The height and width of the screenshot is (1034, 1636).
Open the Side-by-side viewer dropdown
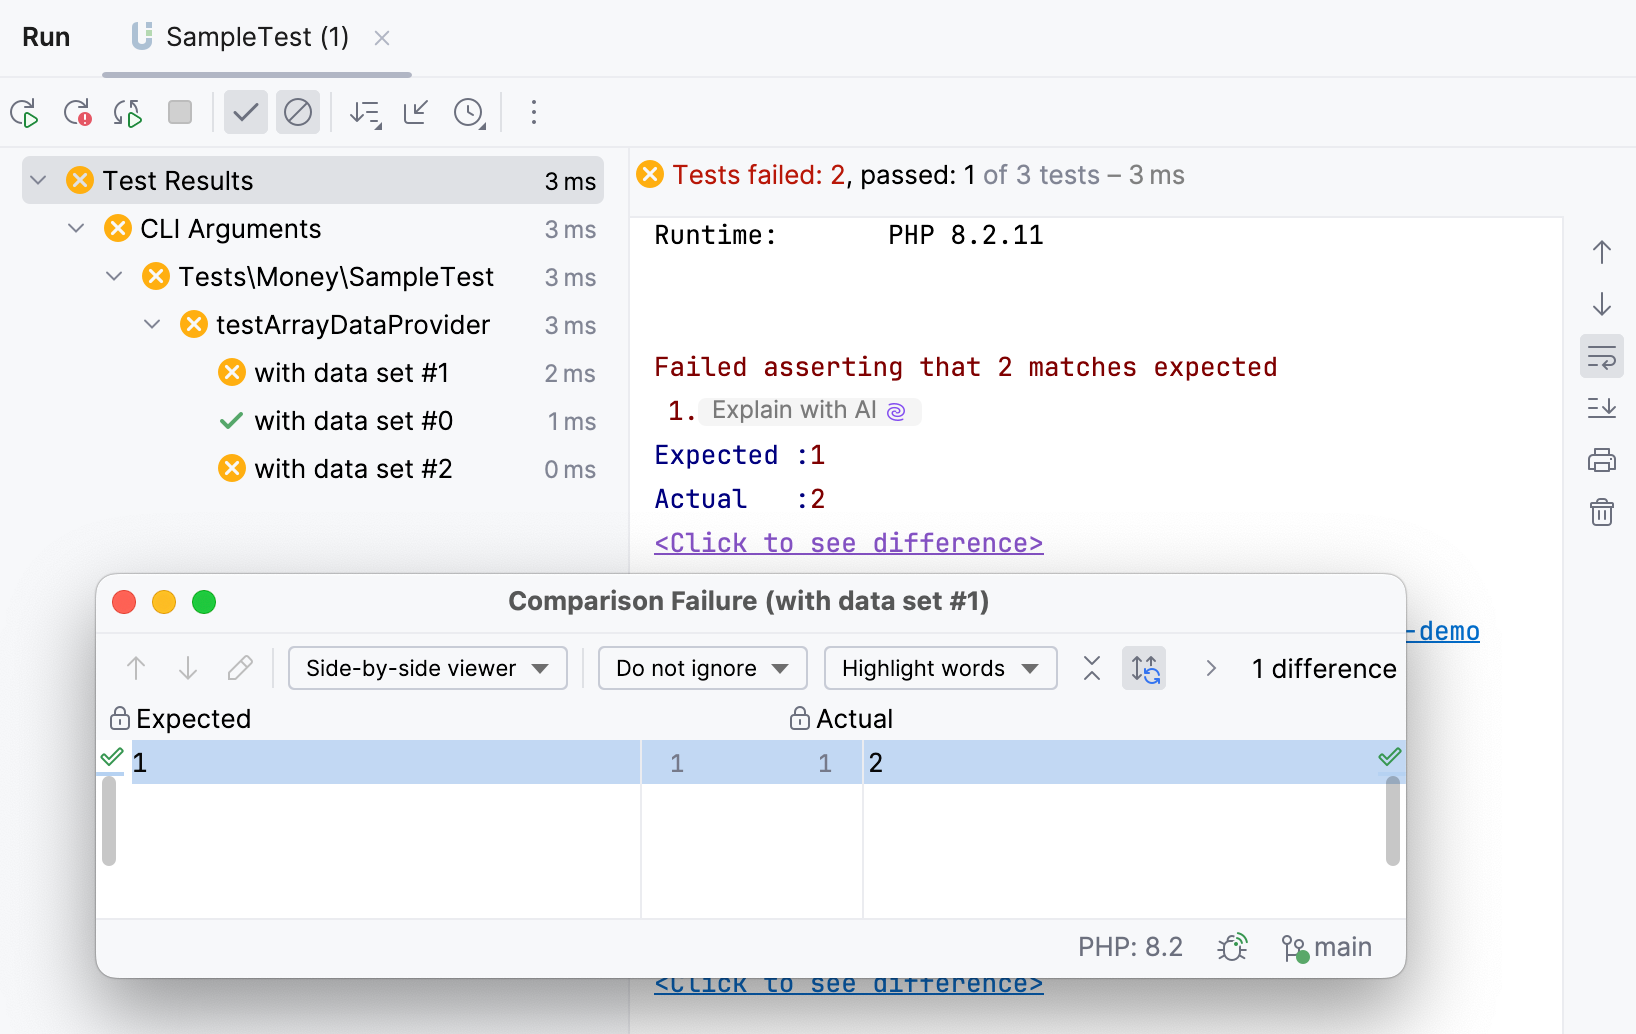[427, 668]
